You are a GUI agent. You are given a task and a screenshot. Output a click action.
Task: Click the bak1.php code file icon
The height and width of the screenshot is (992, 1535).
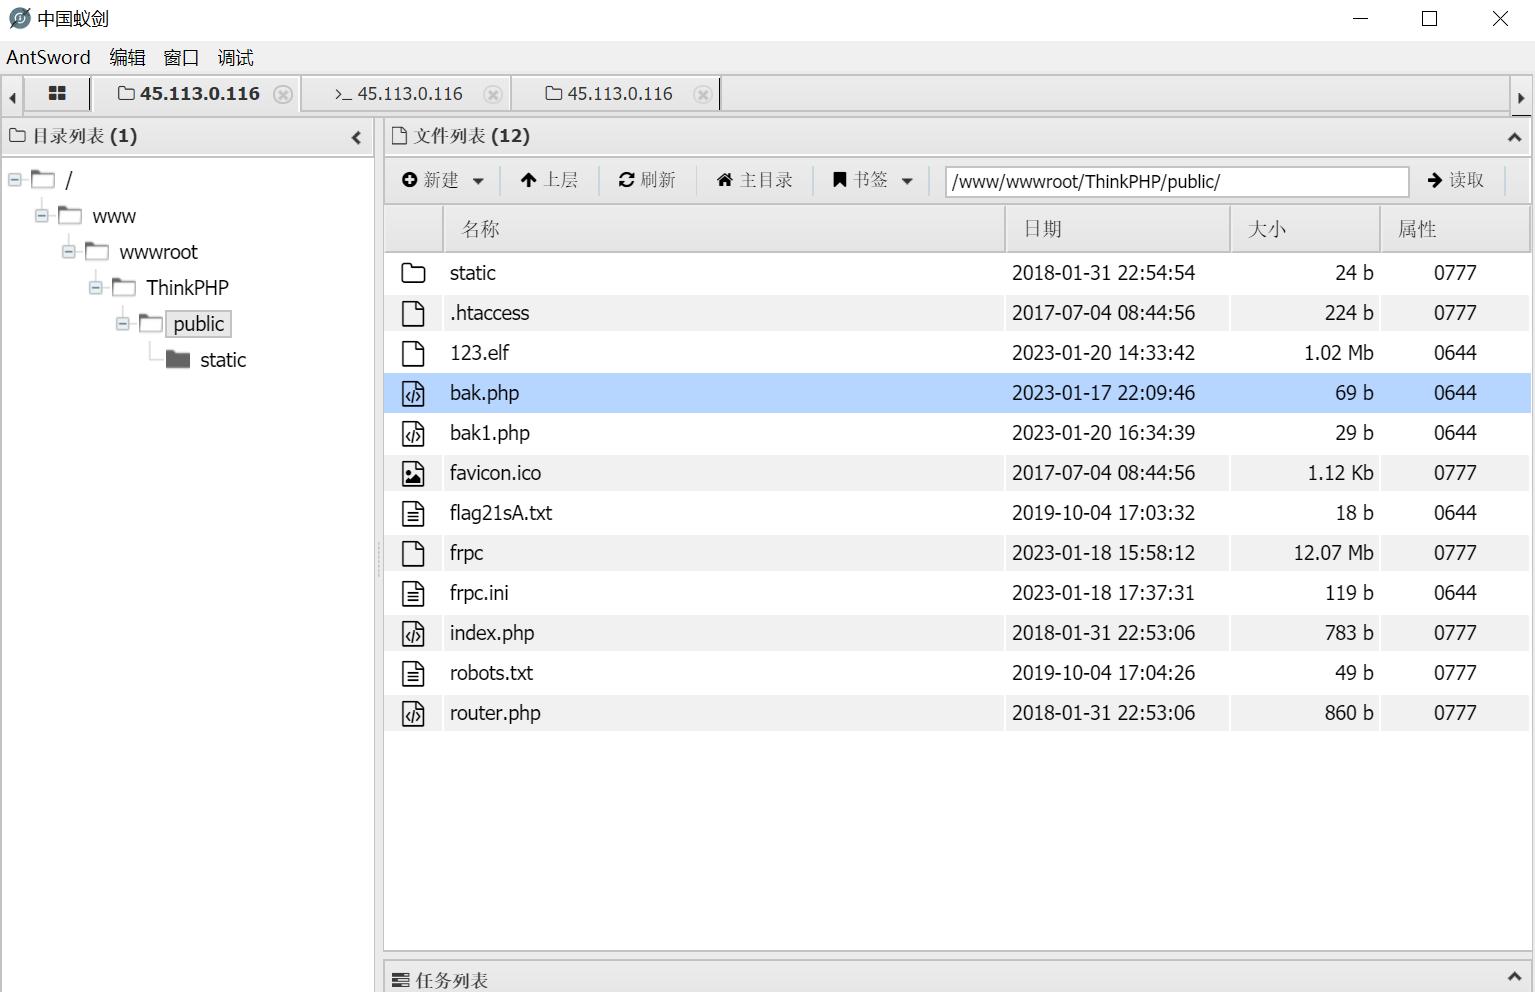(413, 433)
